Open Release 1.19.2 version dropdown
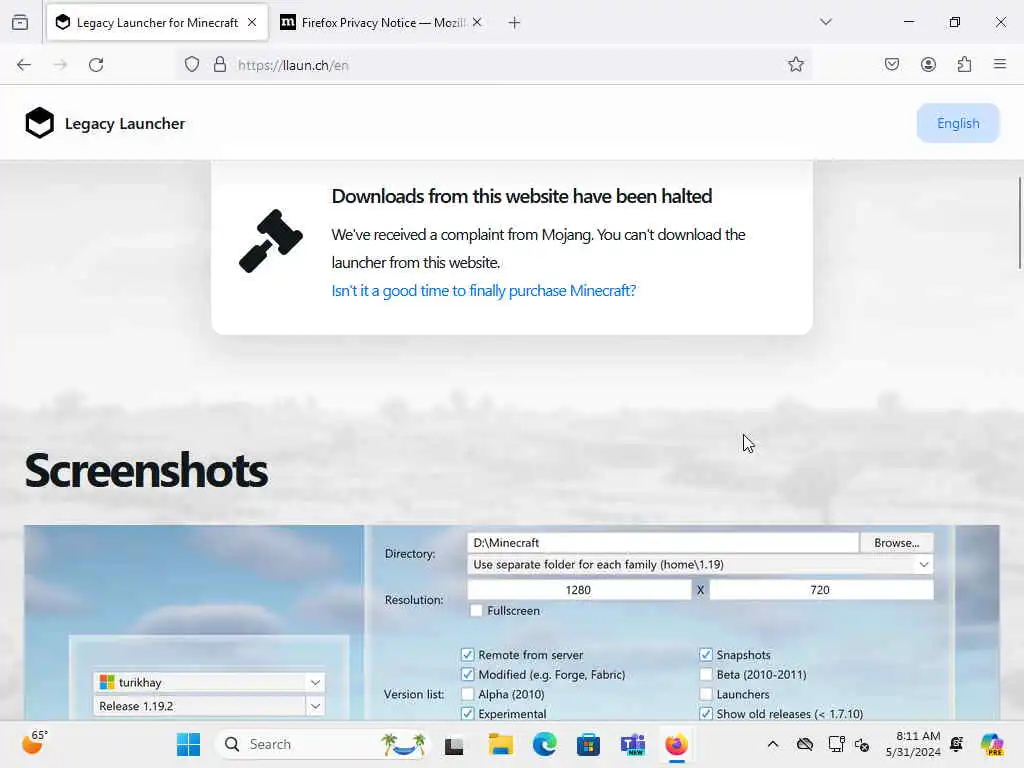1024x768 pixels. pos(209,706)
